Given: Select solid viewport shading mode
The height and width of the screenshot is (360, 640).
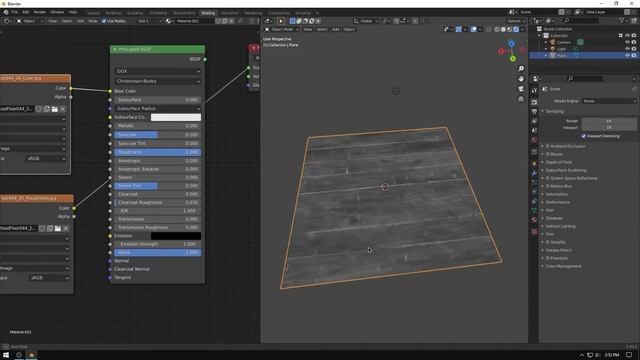Looking at the screenshot, I should [503, 29].
